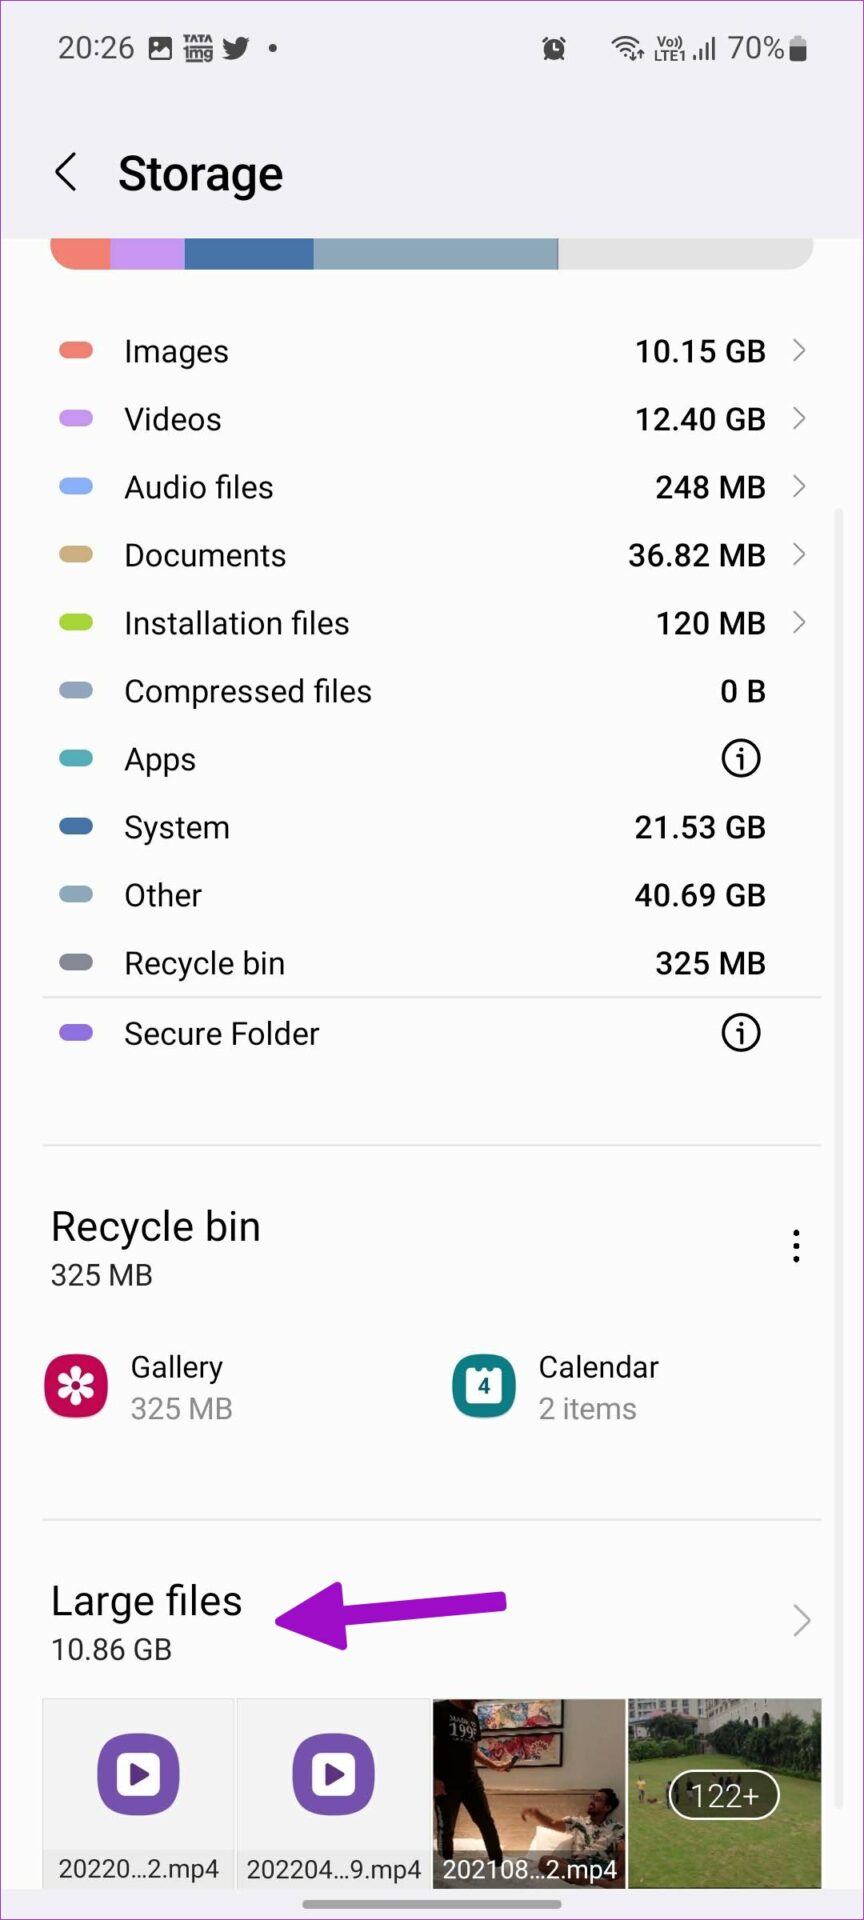The image size is (864, 1920).
Task: Tap the back arrow beside Storage
Action: coord(66,172)
